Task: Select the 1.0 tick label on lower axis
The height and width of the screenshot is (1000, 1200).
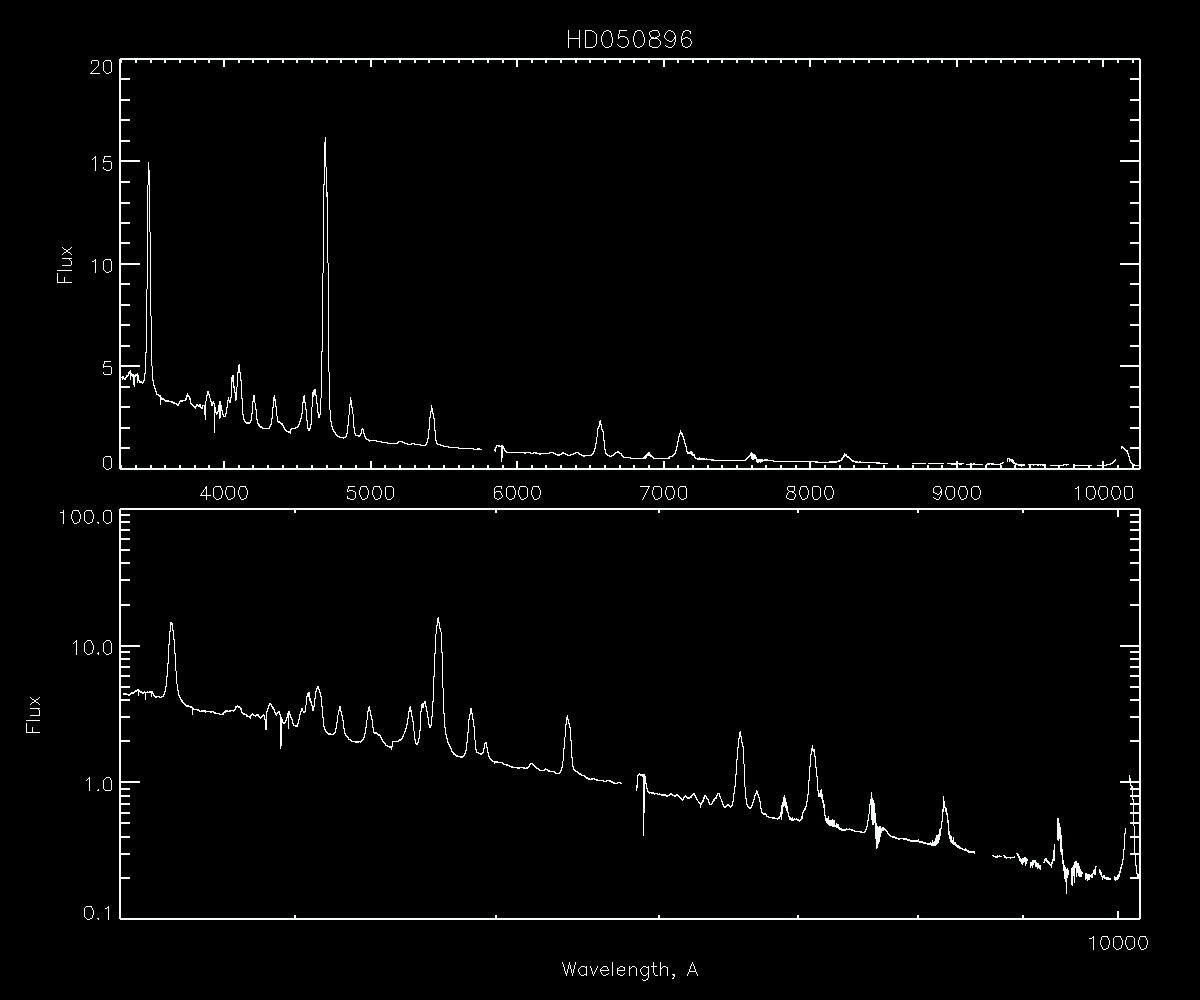Action: coord(100,783)
